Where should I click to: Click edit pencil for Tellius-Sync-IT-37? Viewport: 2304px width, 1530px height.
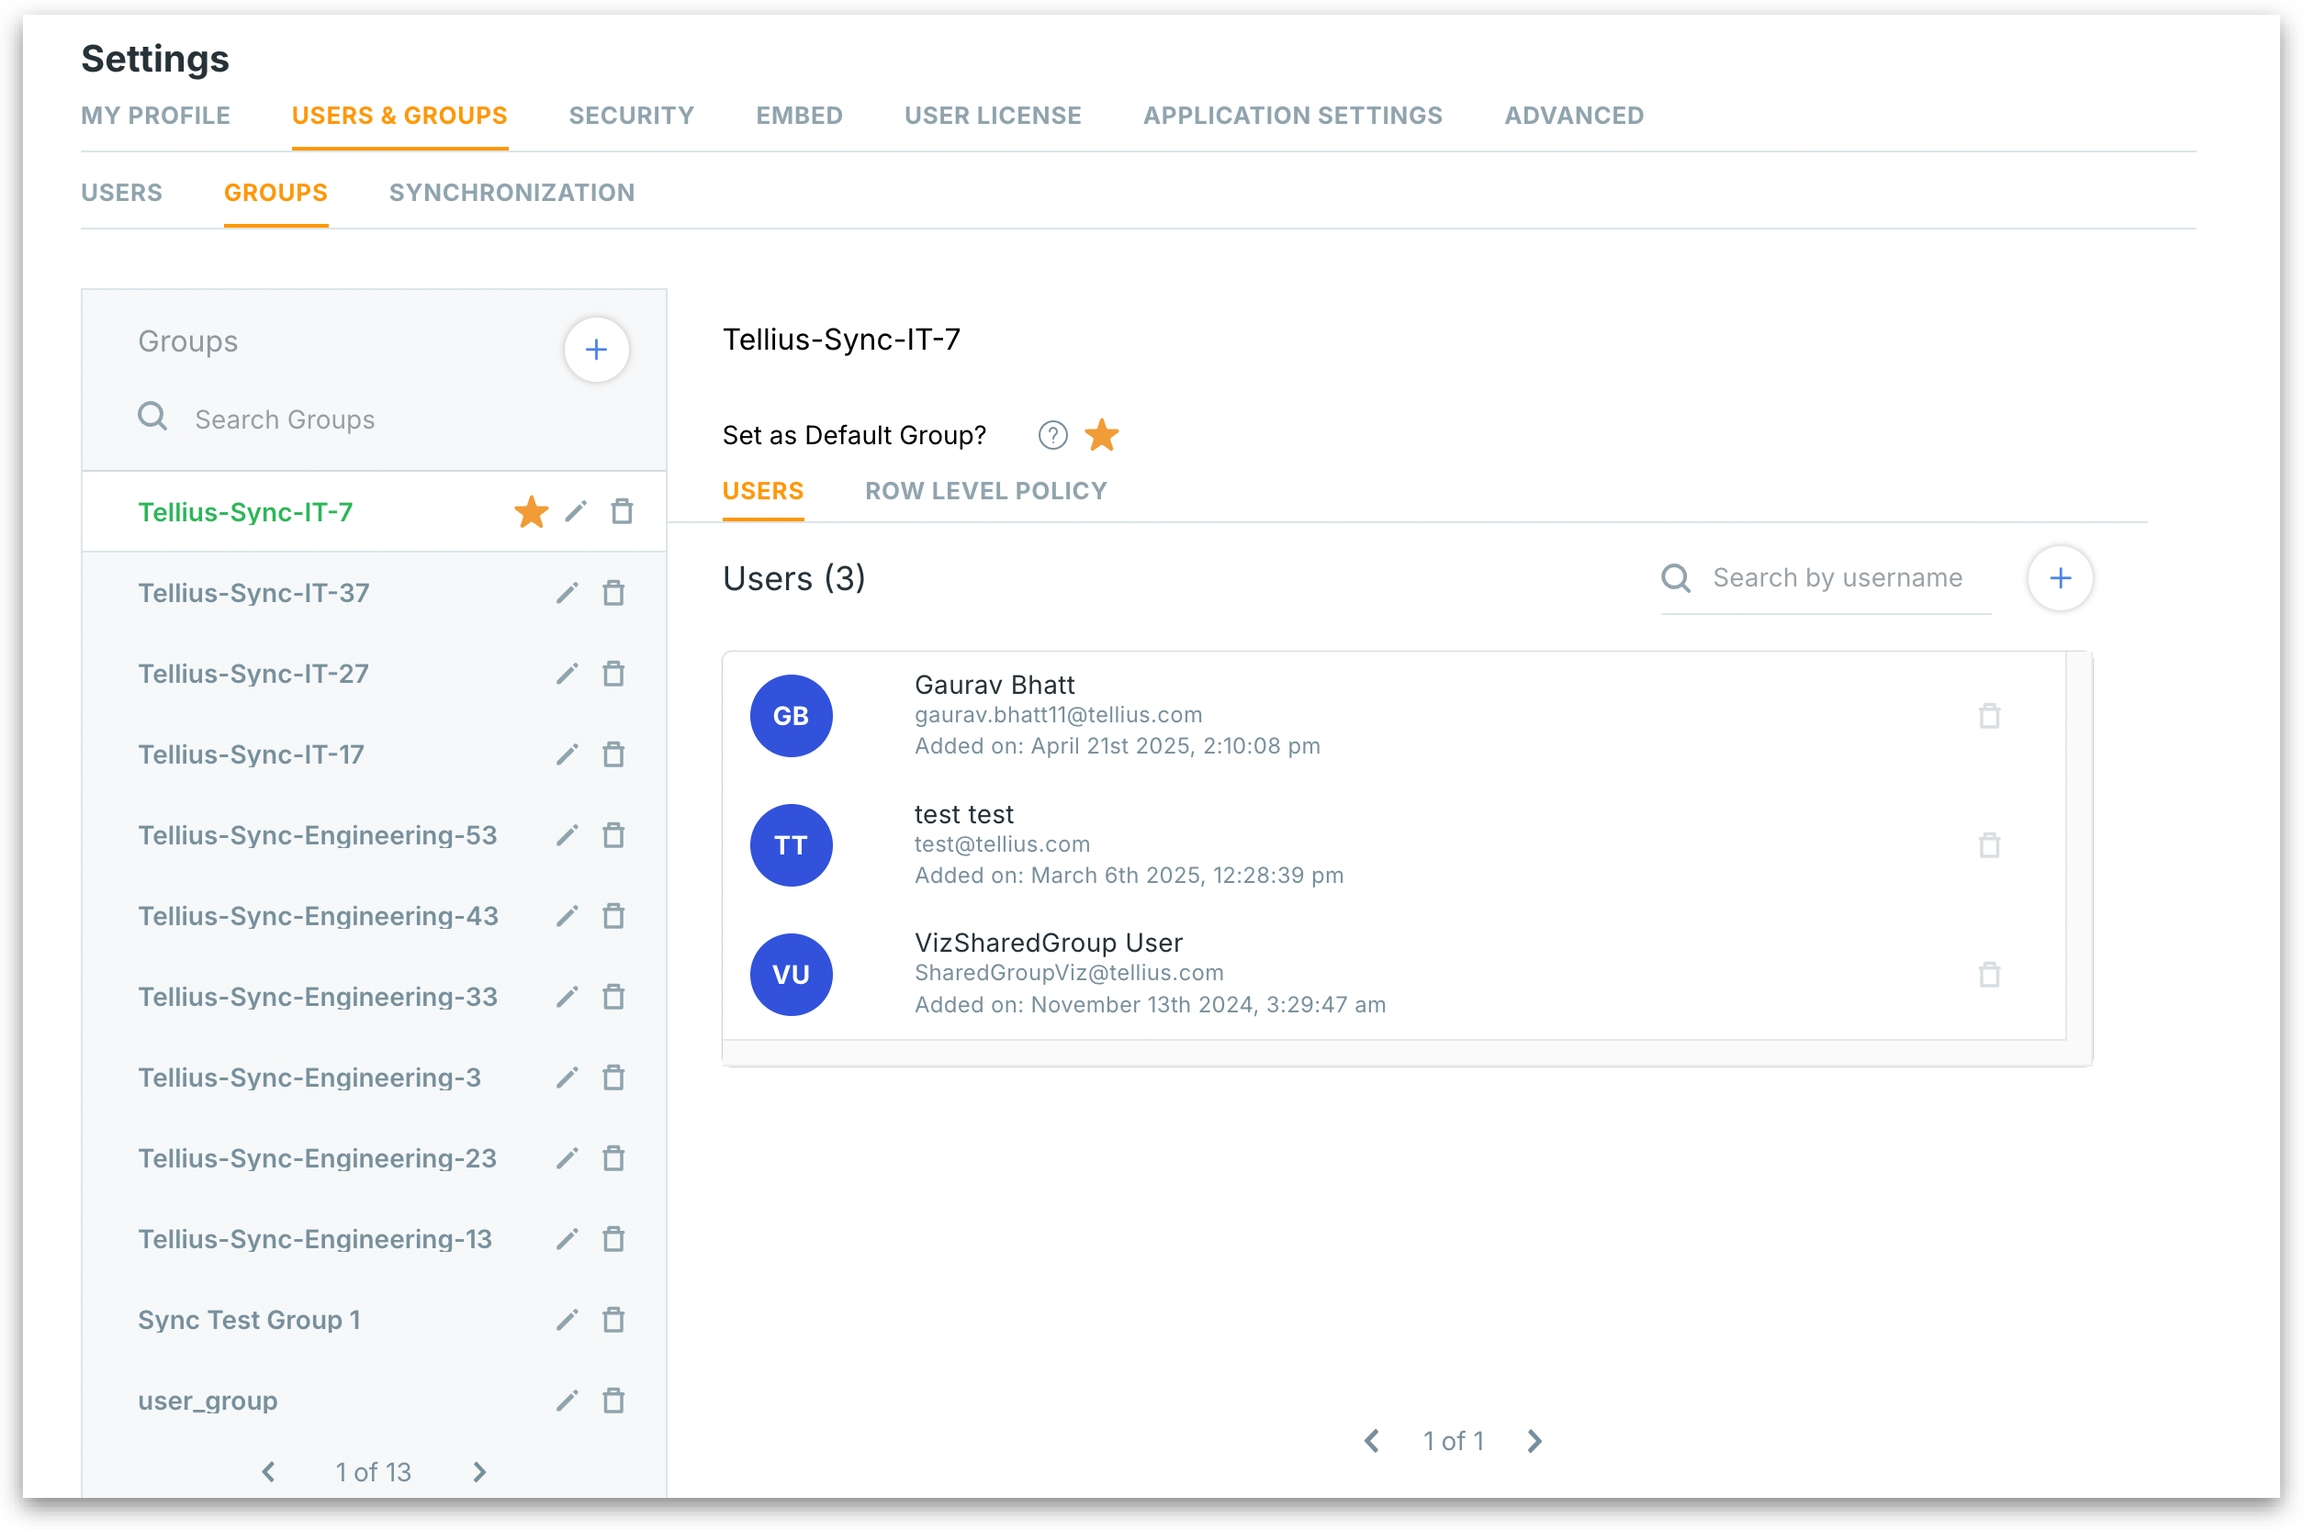click(x=567, y=593)
